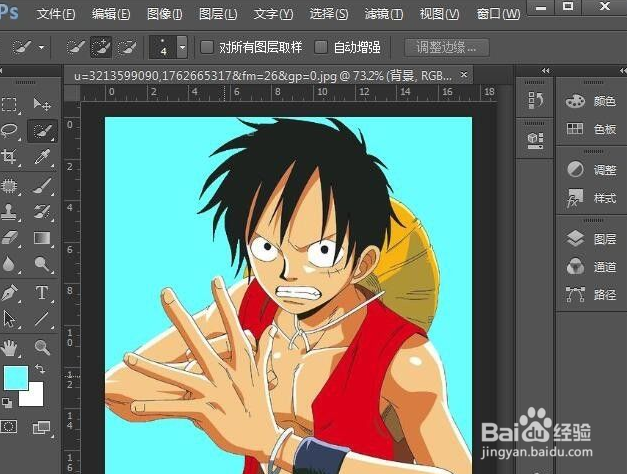Select the Dodge tool
627x474 pixels.
42,264
